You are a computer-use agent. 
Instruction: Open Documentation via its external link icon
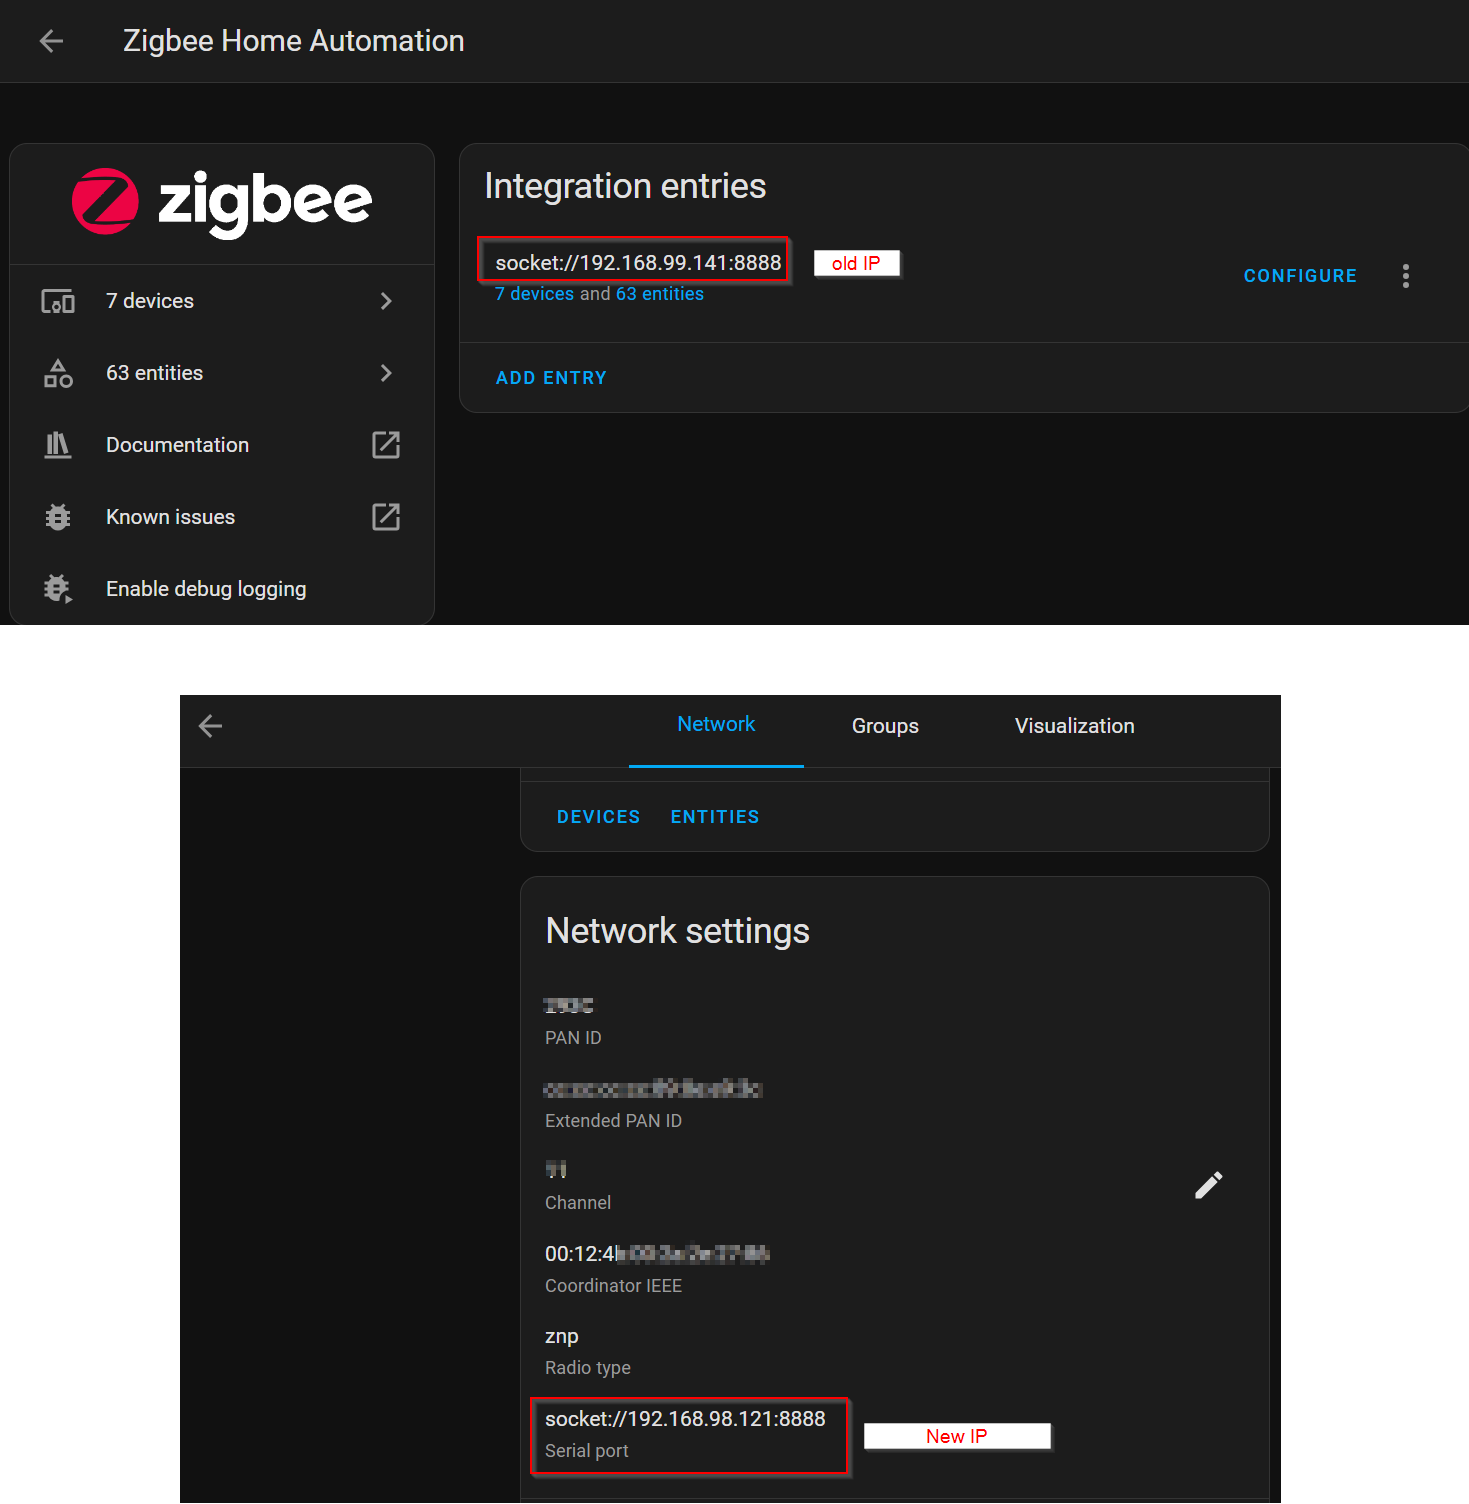[x=386, y=445]
